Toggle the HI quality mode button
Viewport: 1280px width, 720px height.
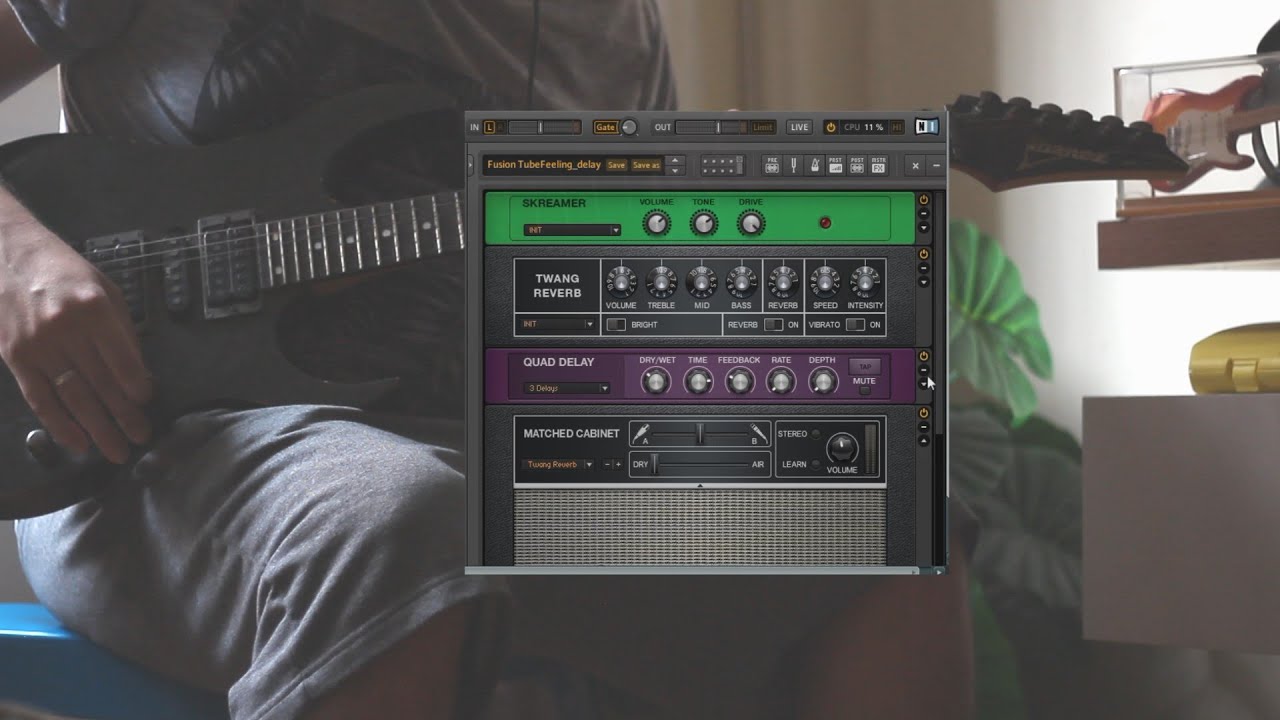(x=897, y=127)
